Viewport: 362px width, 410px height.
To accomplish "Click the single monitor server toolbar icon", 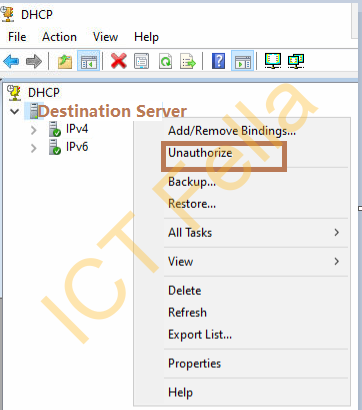I will click(x=273, y=61).
